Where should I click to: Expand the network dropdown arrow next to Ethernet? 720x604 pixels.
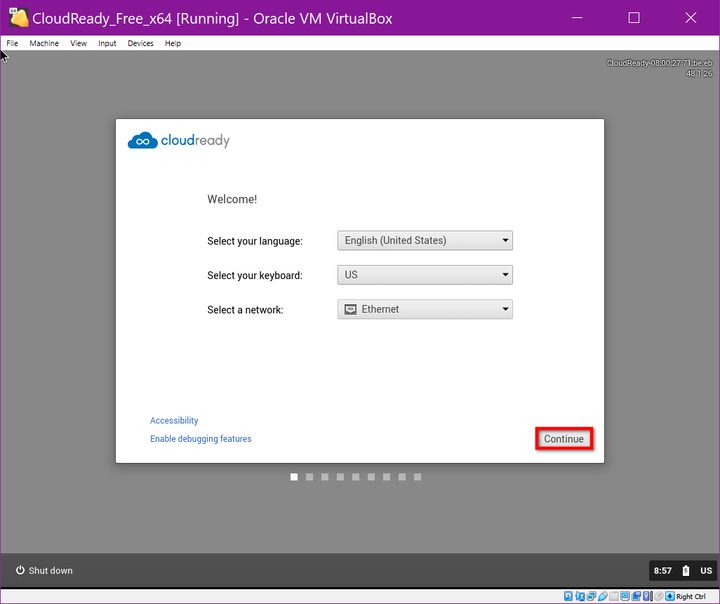505,309
